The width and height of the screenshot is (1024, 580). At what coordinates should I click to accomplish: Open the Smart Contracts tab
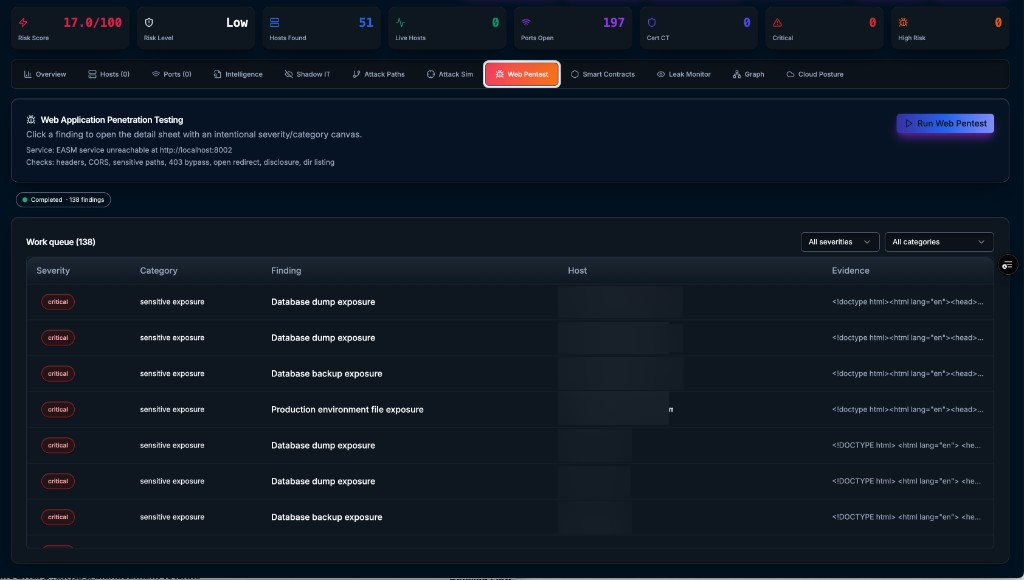click(603, 74)
